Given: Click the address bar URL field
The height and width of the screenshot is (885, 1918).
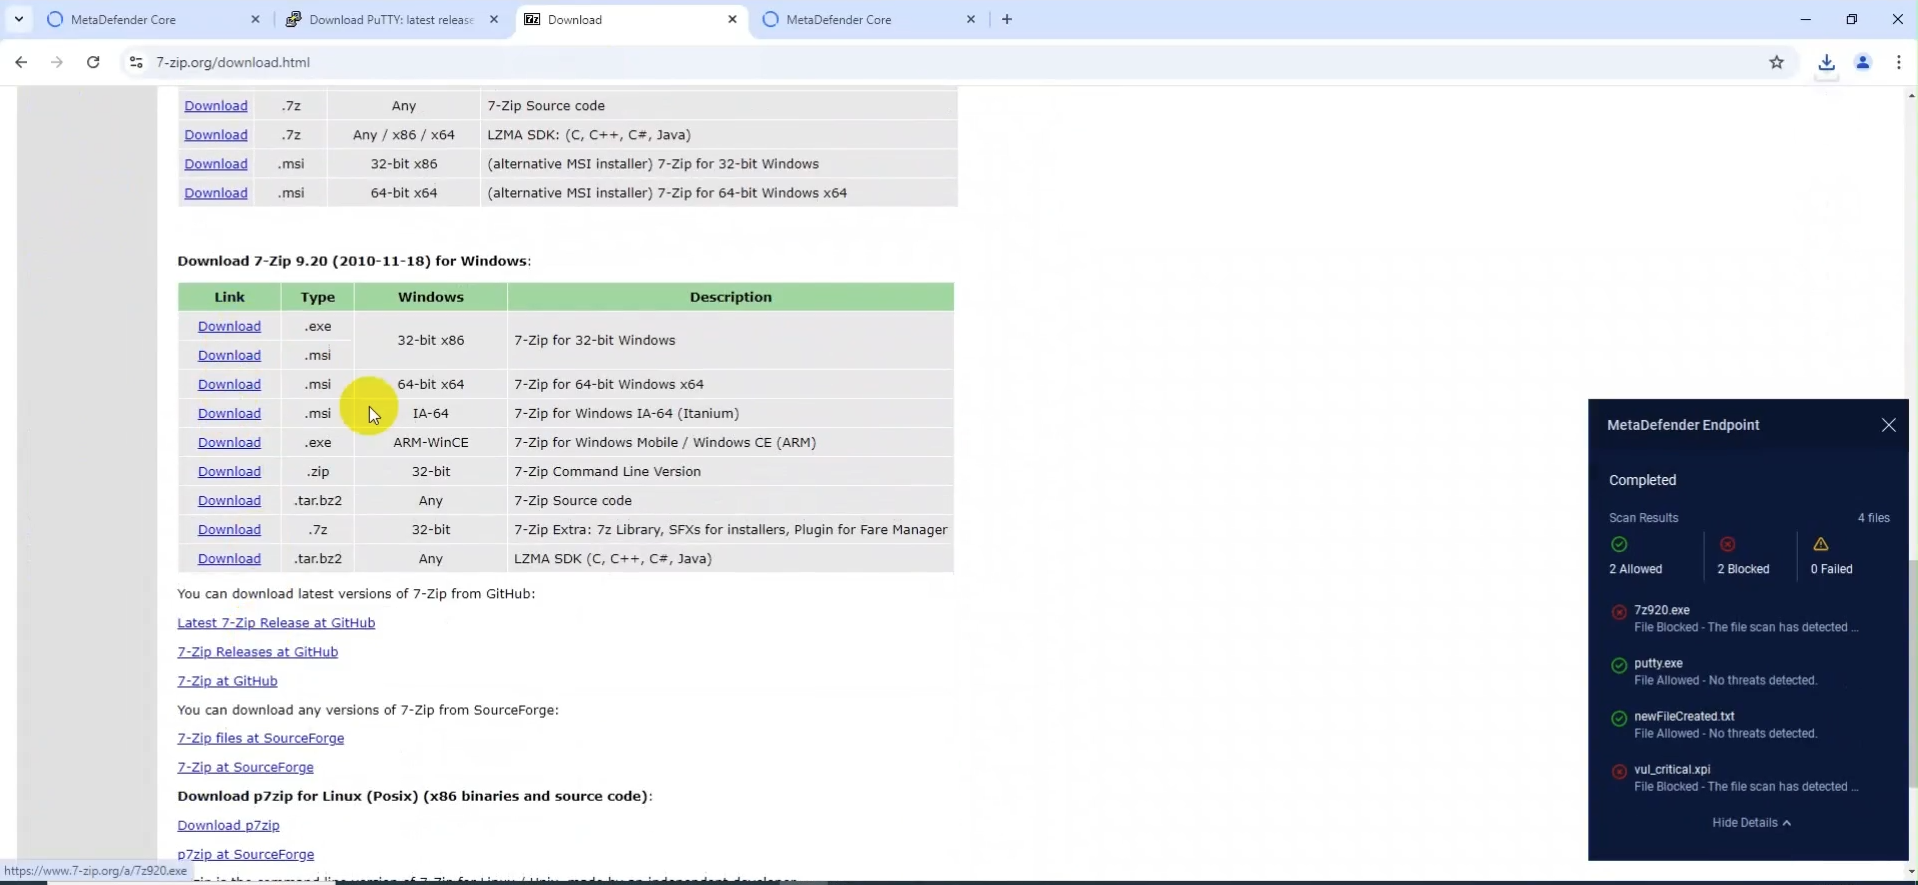Looking at the screenshot, I should point(950,62).
